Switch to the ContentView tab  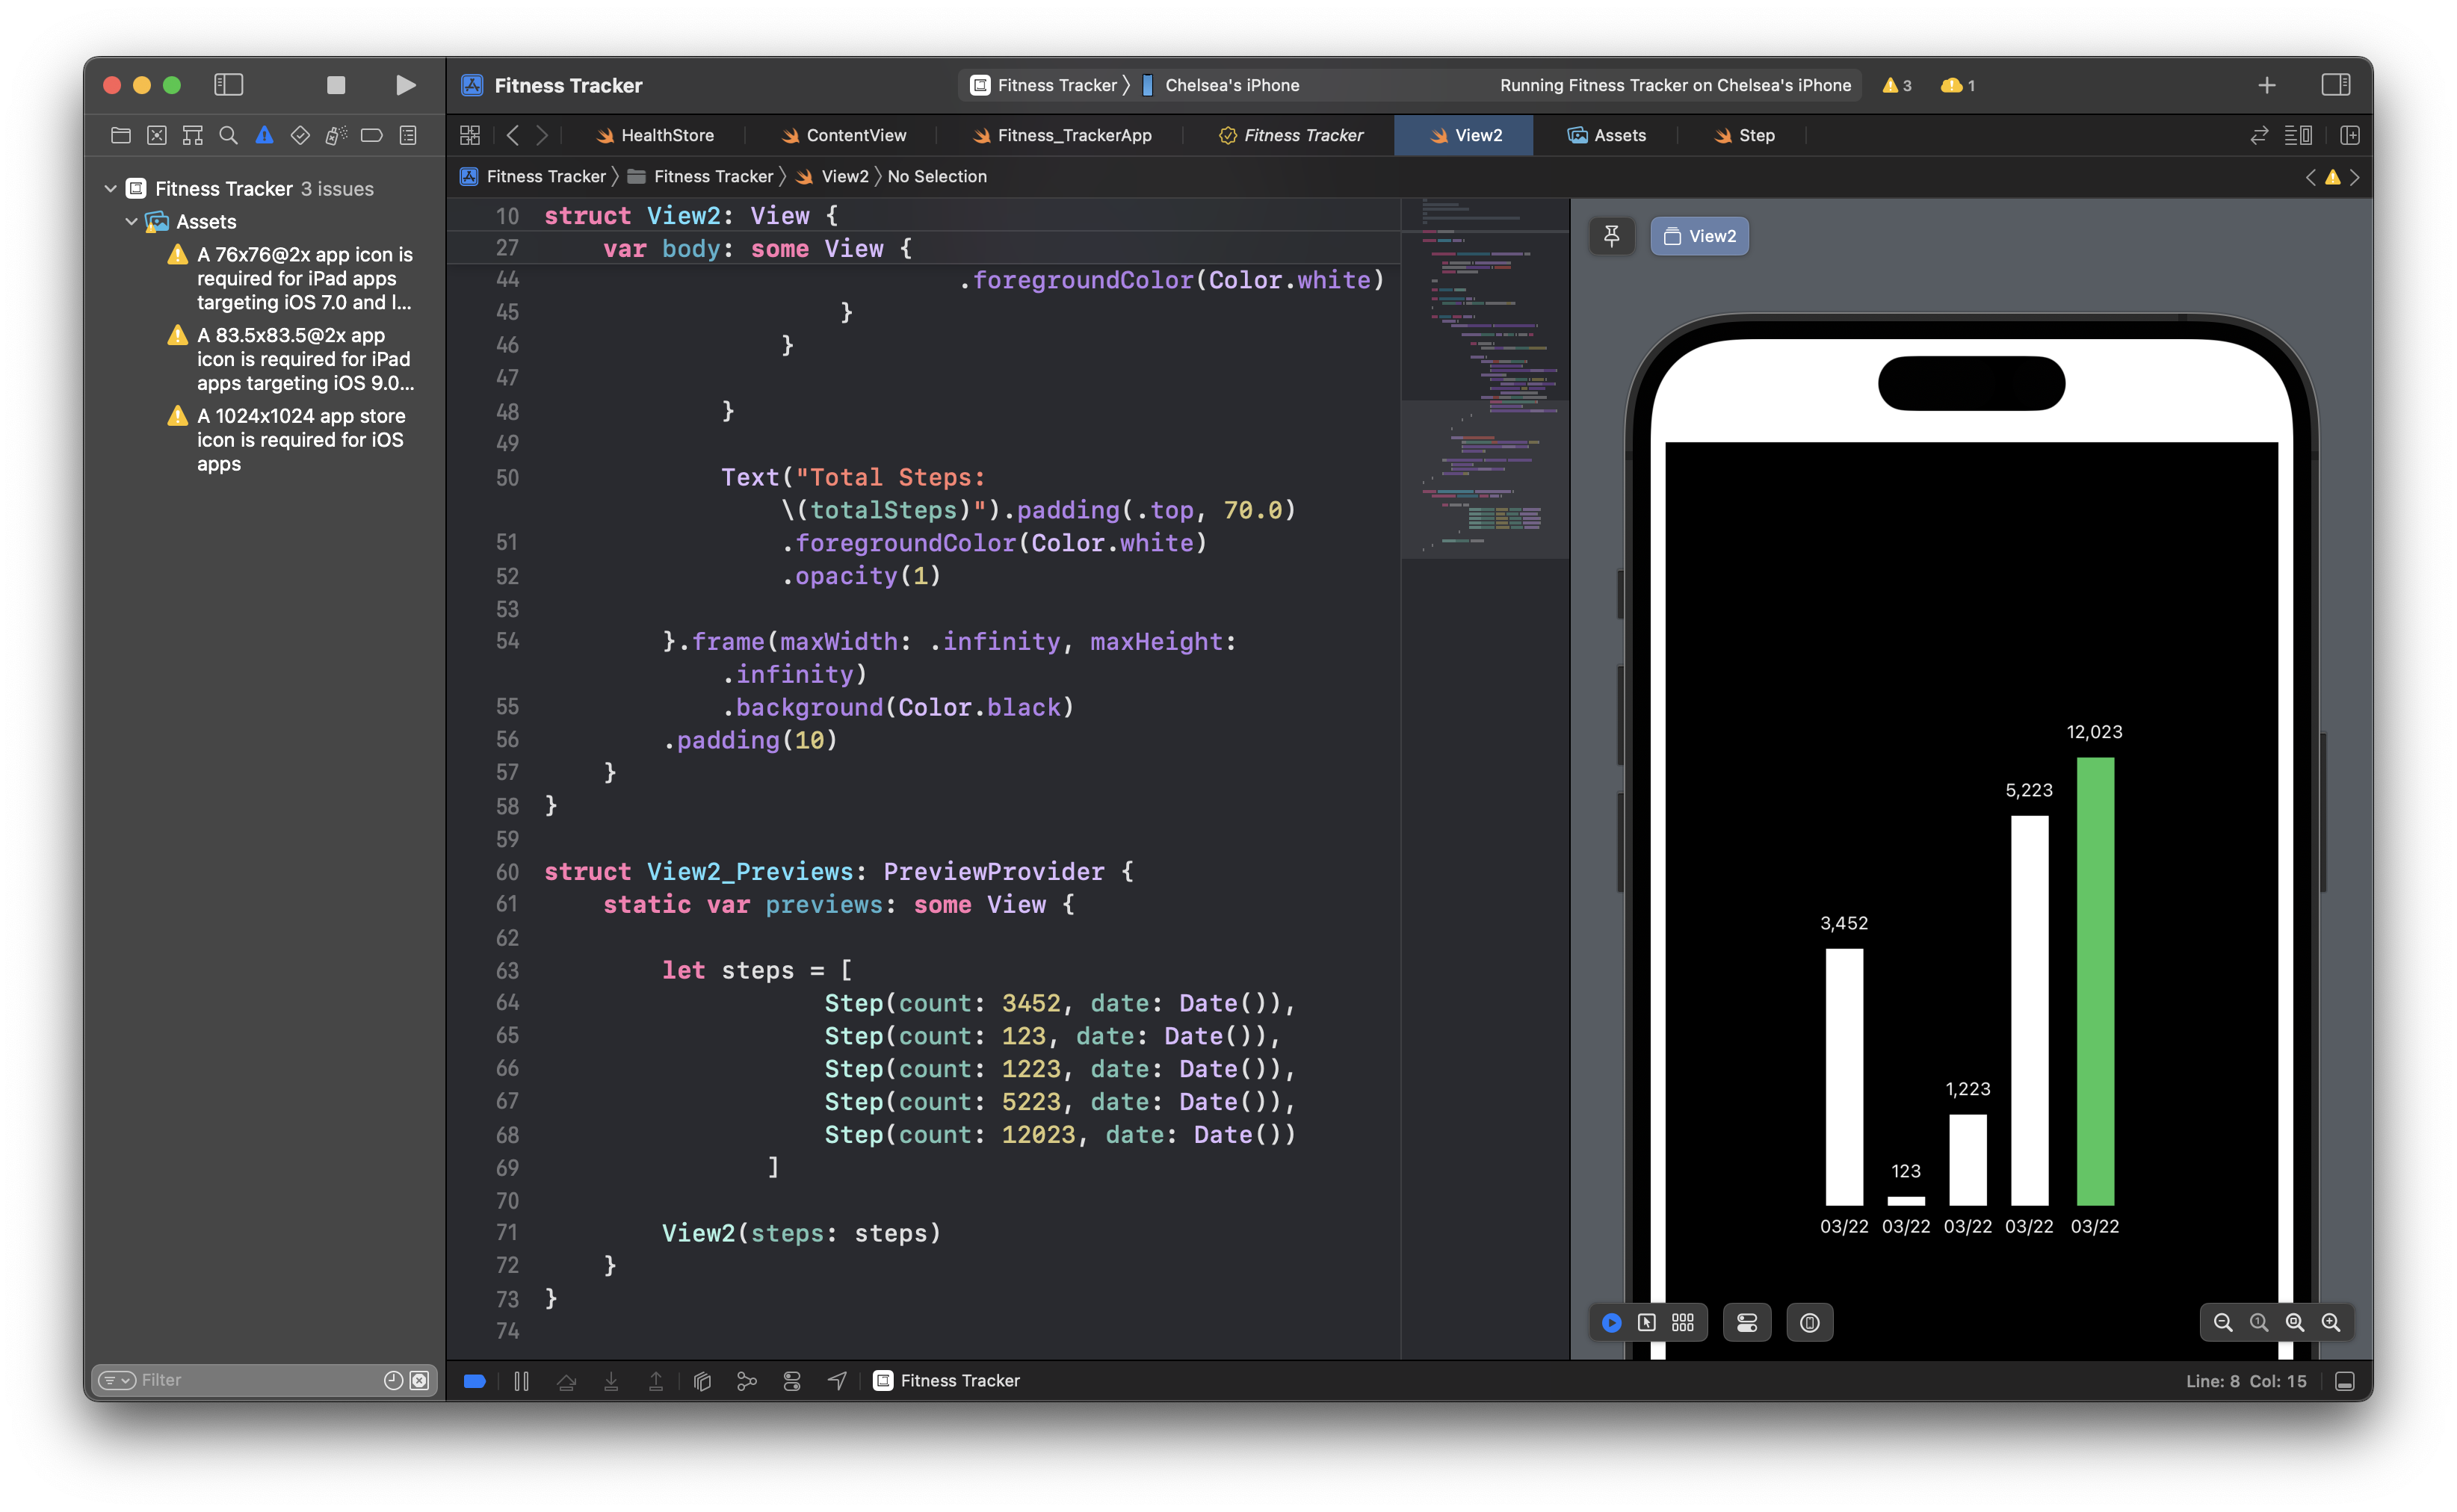(844, 135)
